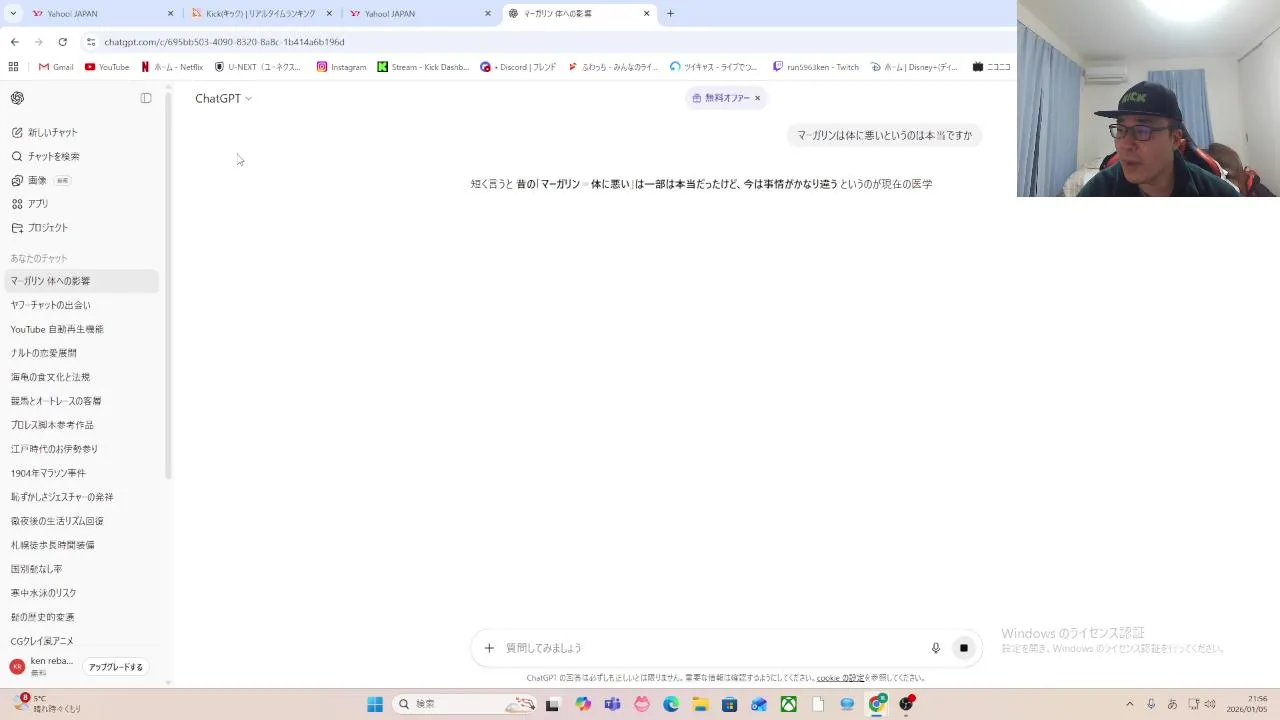Click the user message bubble about マーガリン

pos(884,135)
